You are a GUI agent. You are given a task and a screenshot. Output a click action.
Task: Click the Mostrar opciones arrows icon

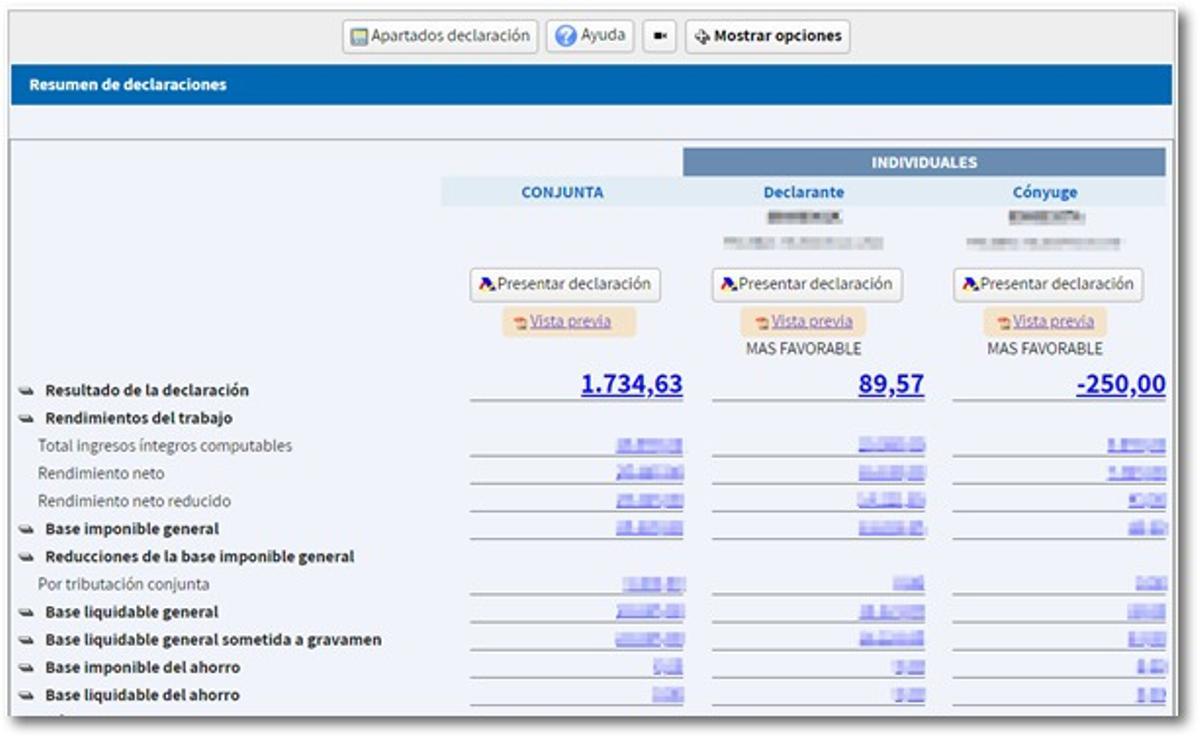(702, 34)
